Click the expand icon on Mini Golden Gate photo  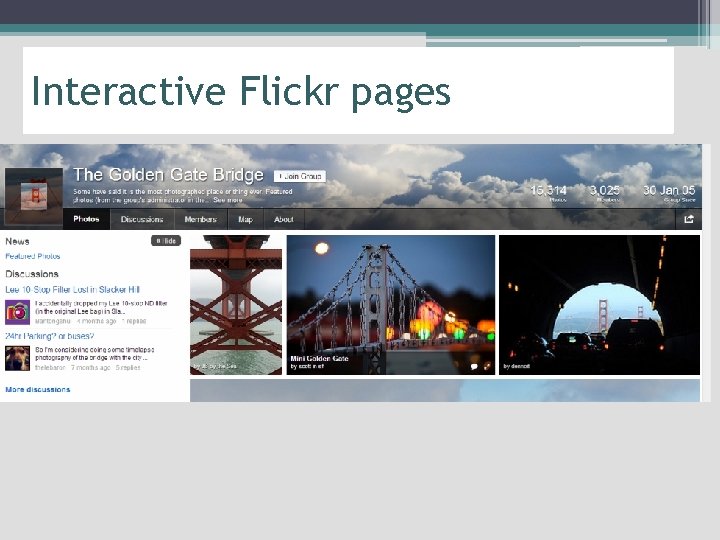pos(487,366)
